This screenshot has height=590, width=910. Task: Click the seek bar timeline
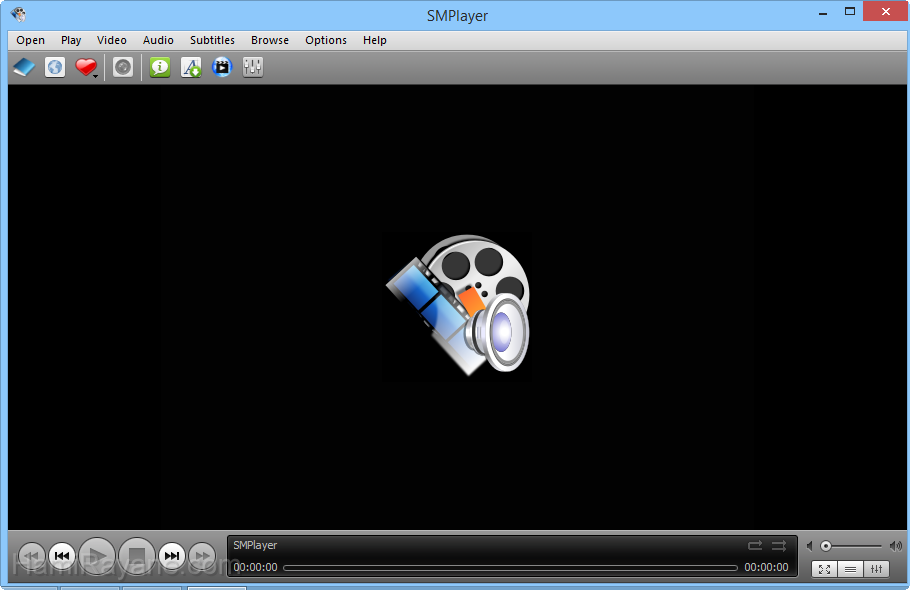click(510, 568)
